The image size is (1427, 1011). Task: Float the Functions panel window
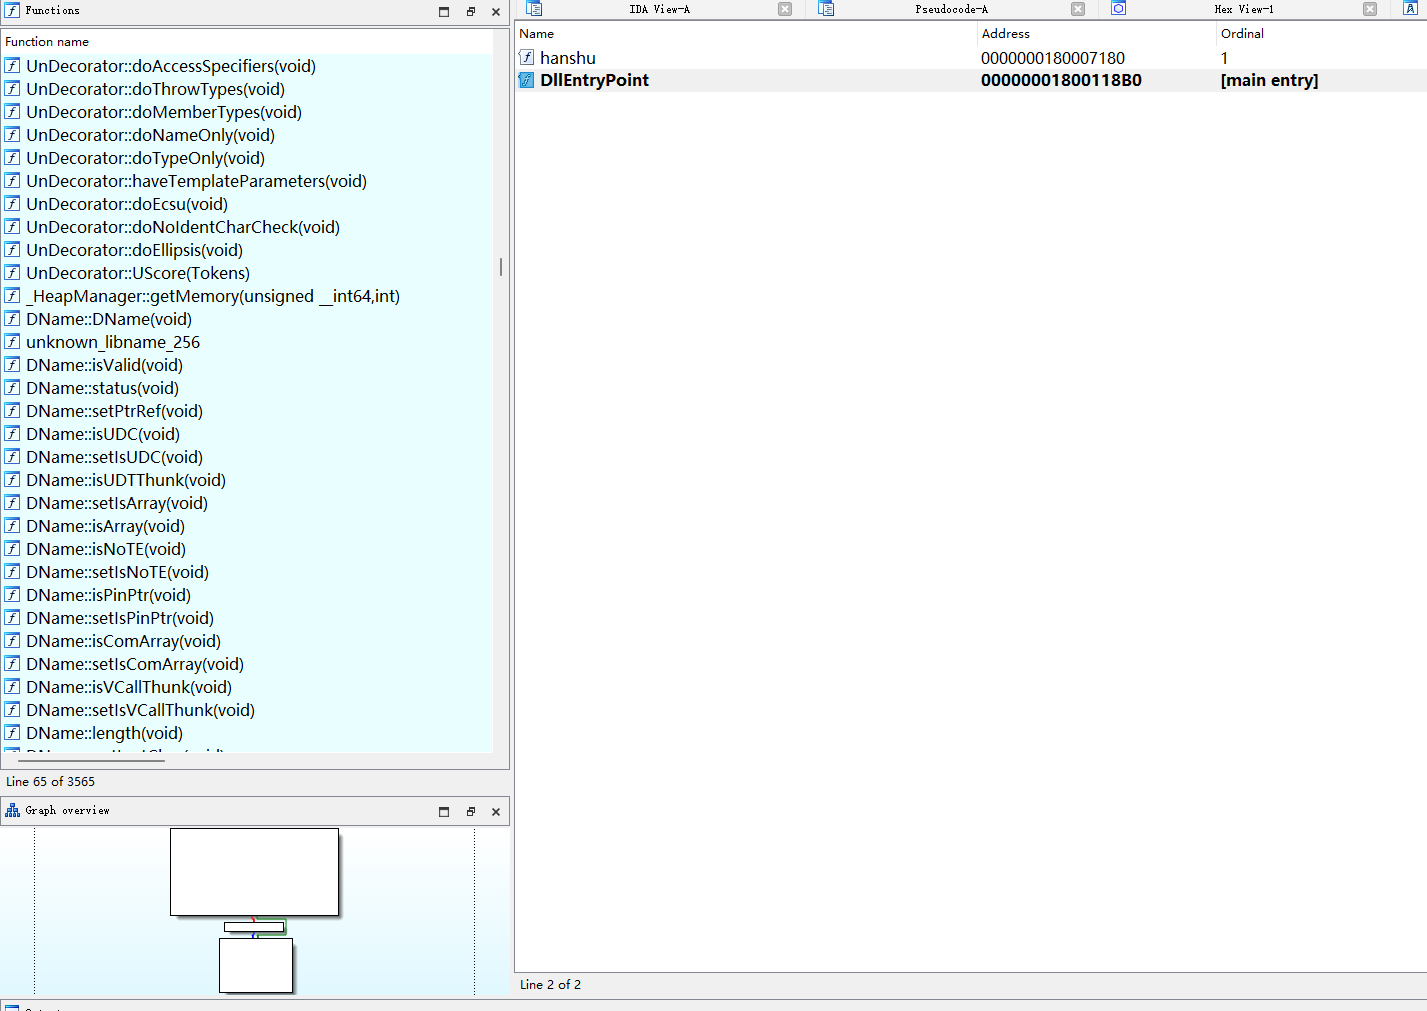click(x=470, y=12)
